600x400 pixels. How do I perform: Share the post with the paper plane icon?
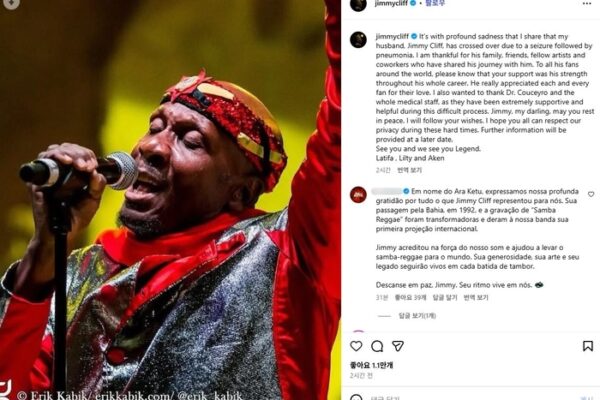coord(398,346)
